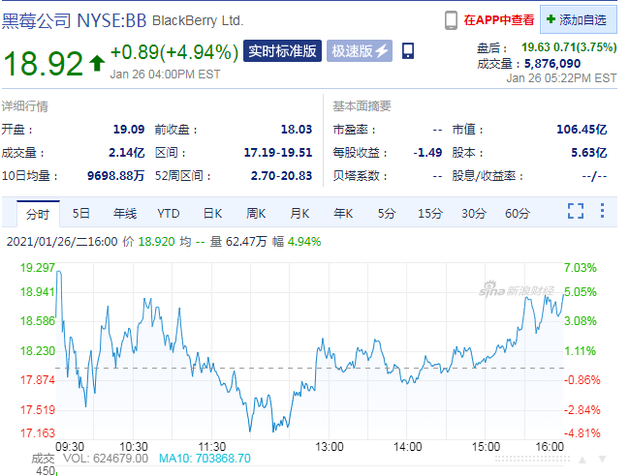Click the after-hours volume 5,876,090
Screen dimensions: 630x476
click(552, 63)
